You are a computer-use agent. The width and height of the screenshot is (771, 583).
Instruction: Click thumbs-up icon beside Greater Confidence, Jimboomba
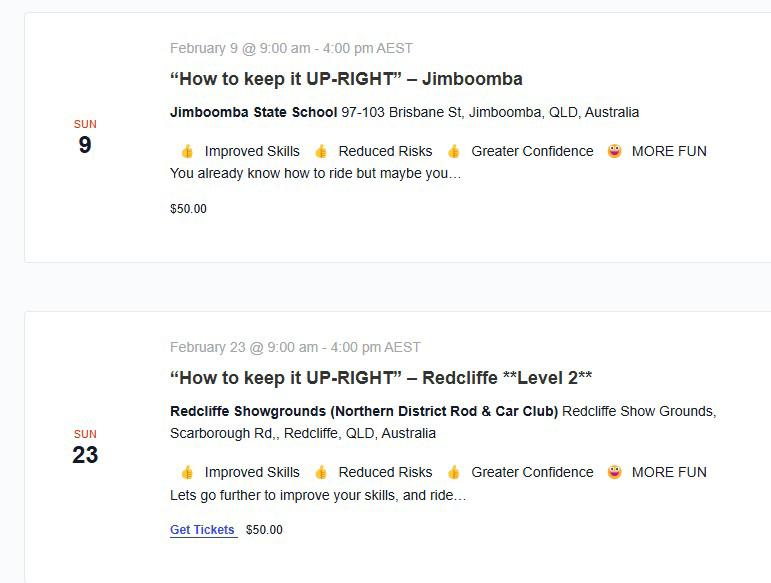click(454, 152)
